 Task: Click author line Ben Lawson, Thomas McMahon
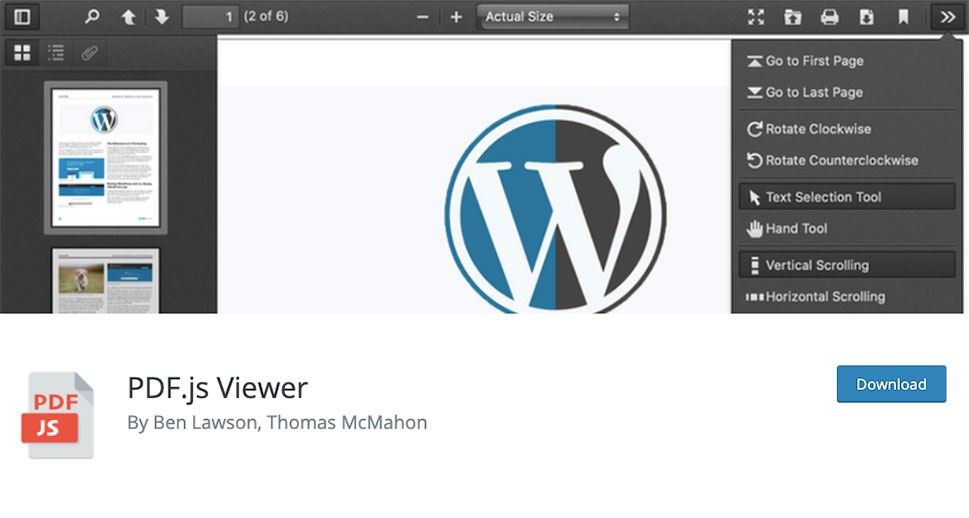click(277, 423)
